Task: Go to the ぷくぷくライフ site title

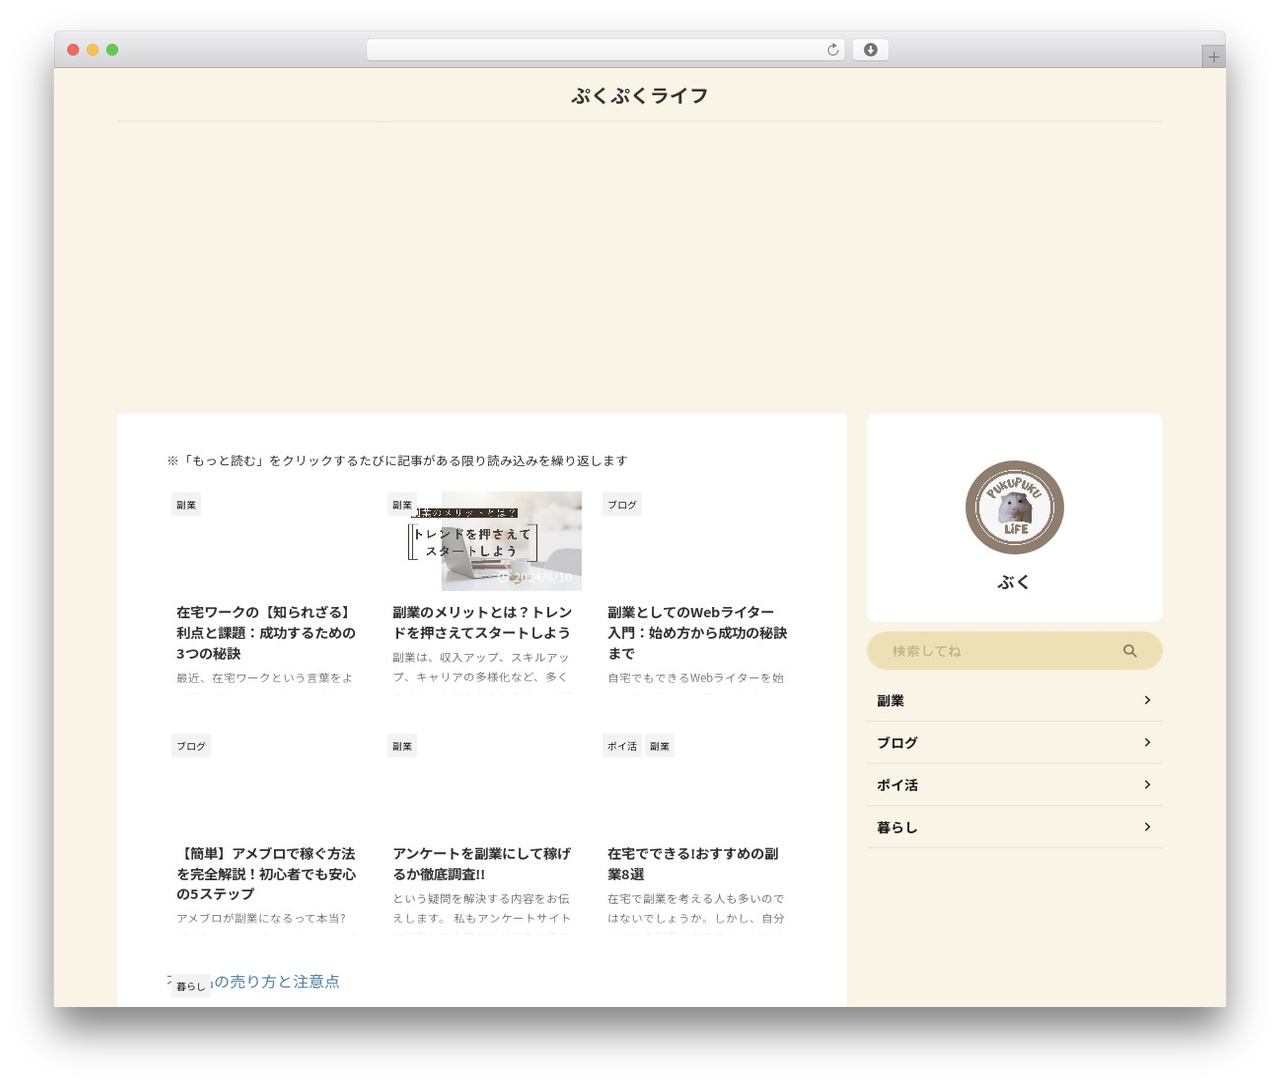Action: tap(640, 96)
